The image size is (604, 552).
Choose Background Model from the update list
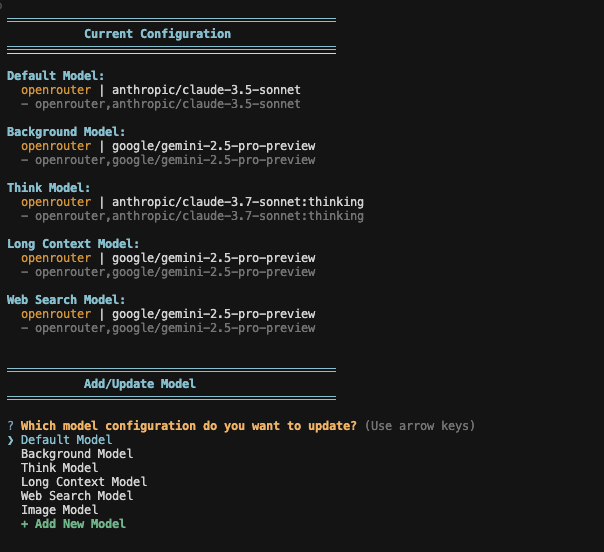coord(76,454)
